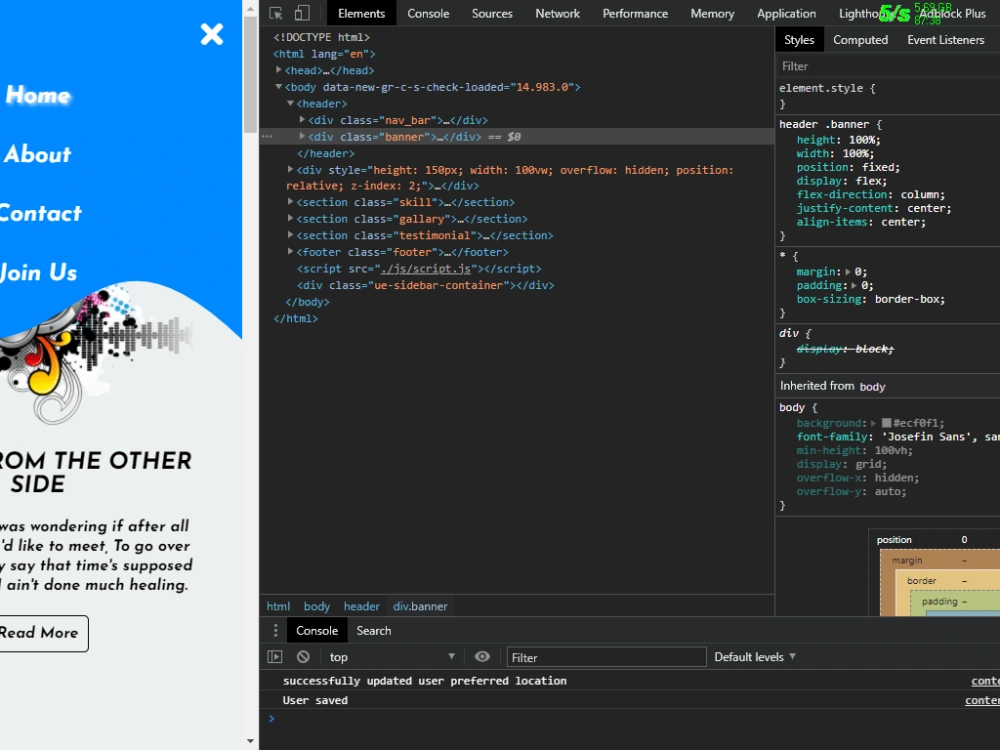The width and height of the screenshot is (1000, 750).
Task: Click the page scrollbar up arrow
Action: 250,9
